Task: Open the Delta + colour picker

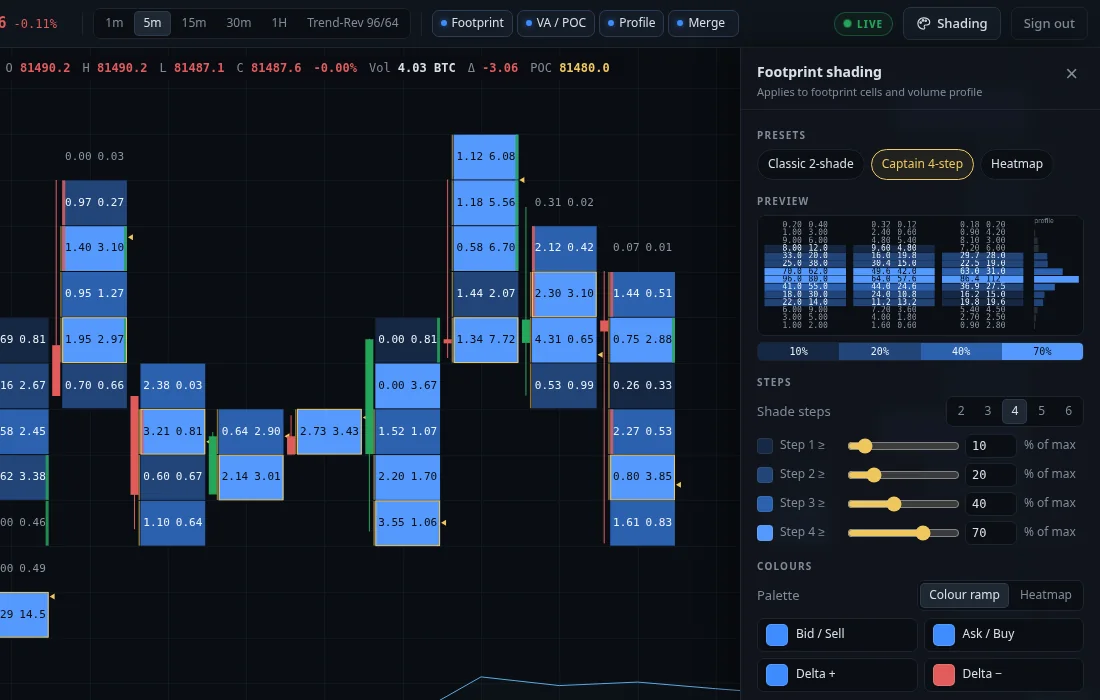Action: [837, 674]
